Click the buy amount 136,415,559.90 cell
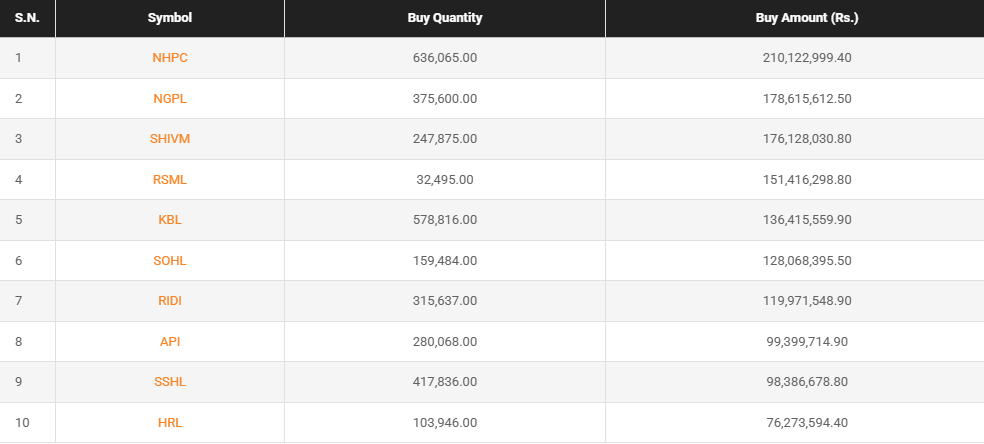The image size is (984, 444). point(807,220)
